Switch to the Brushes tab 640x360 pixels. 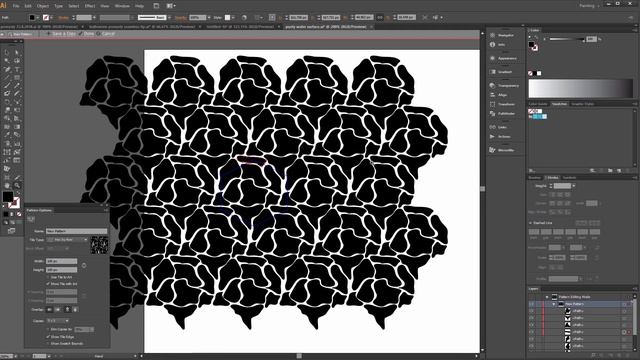[x=535, y=178]
